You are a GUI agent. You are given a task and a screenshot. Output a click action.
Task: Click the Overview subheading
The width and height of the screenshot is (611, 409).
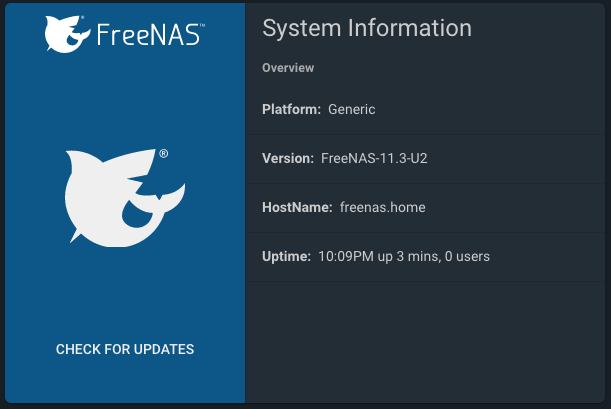(288, 68)
